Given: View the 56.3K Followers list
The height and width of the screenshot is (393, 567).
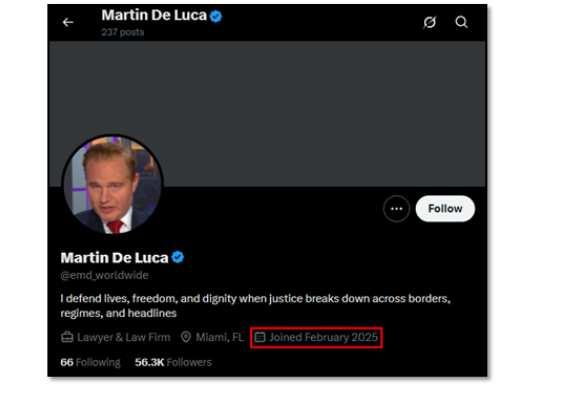Looking at the screenshot, I should point(173,362).
